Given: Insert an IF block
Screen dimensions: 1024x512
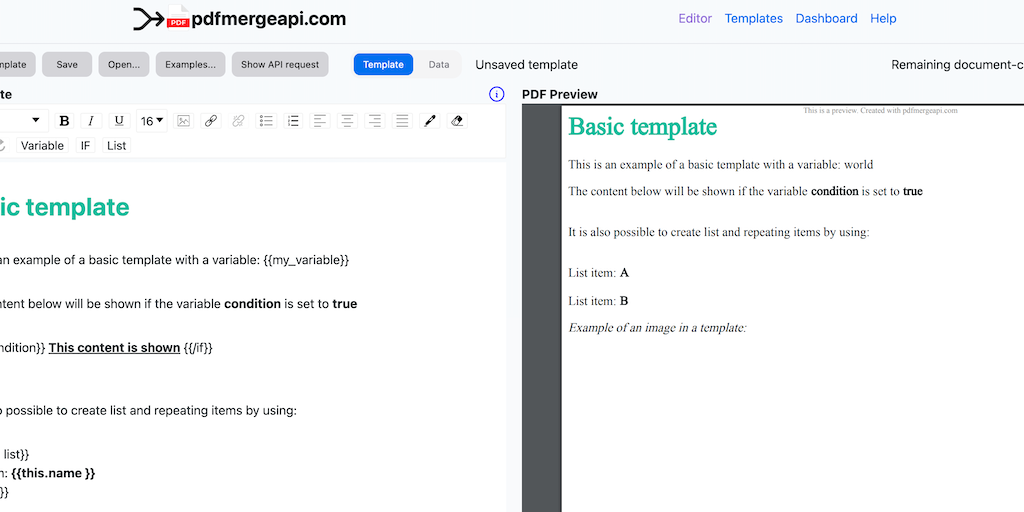Looking at the screenshot, I should [x=86, y=146].
